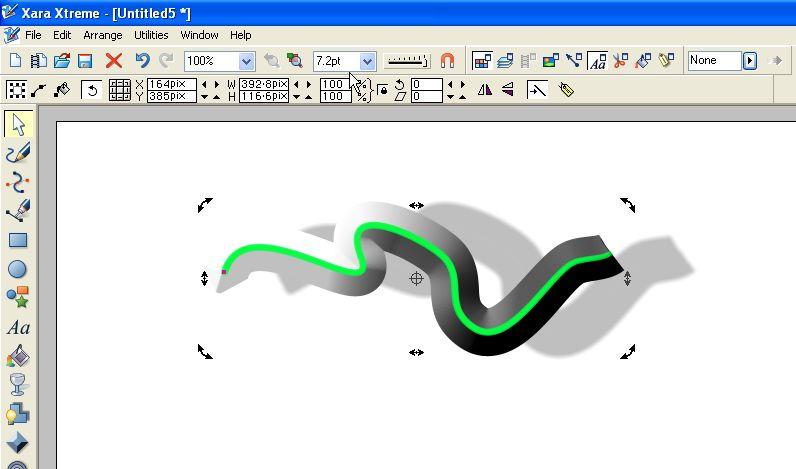Open the Edit menu
The height and width of the screenshot is (469, 796).
[62, 35]
